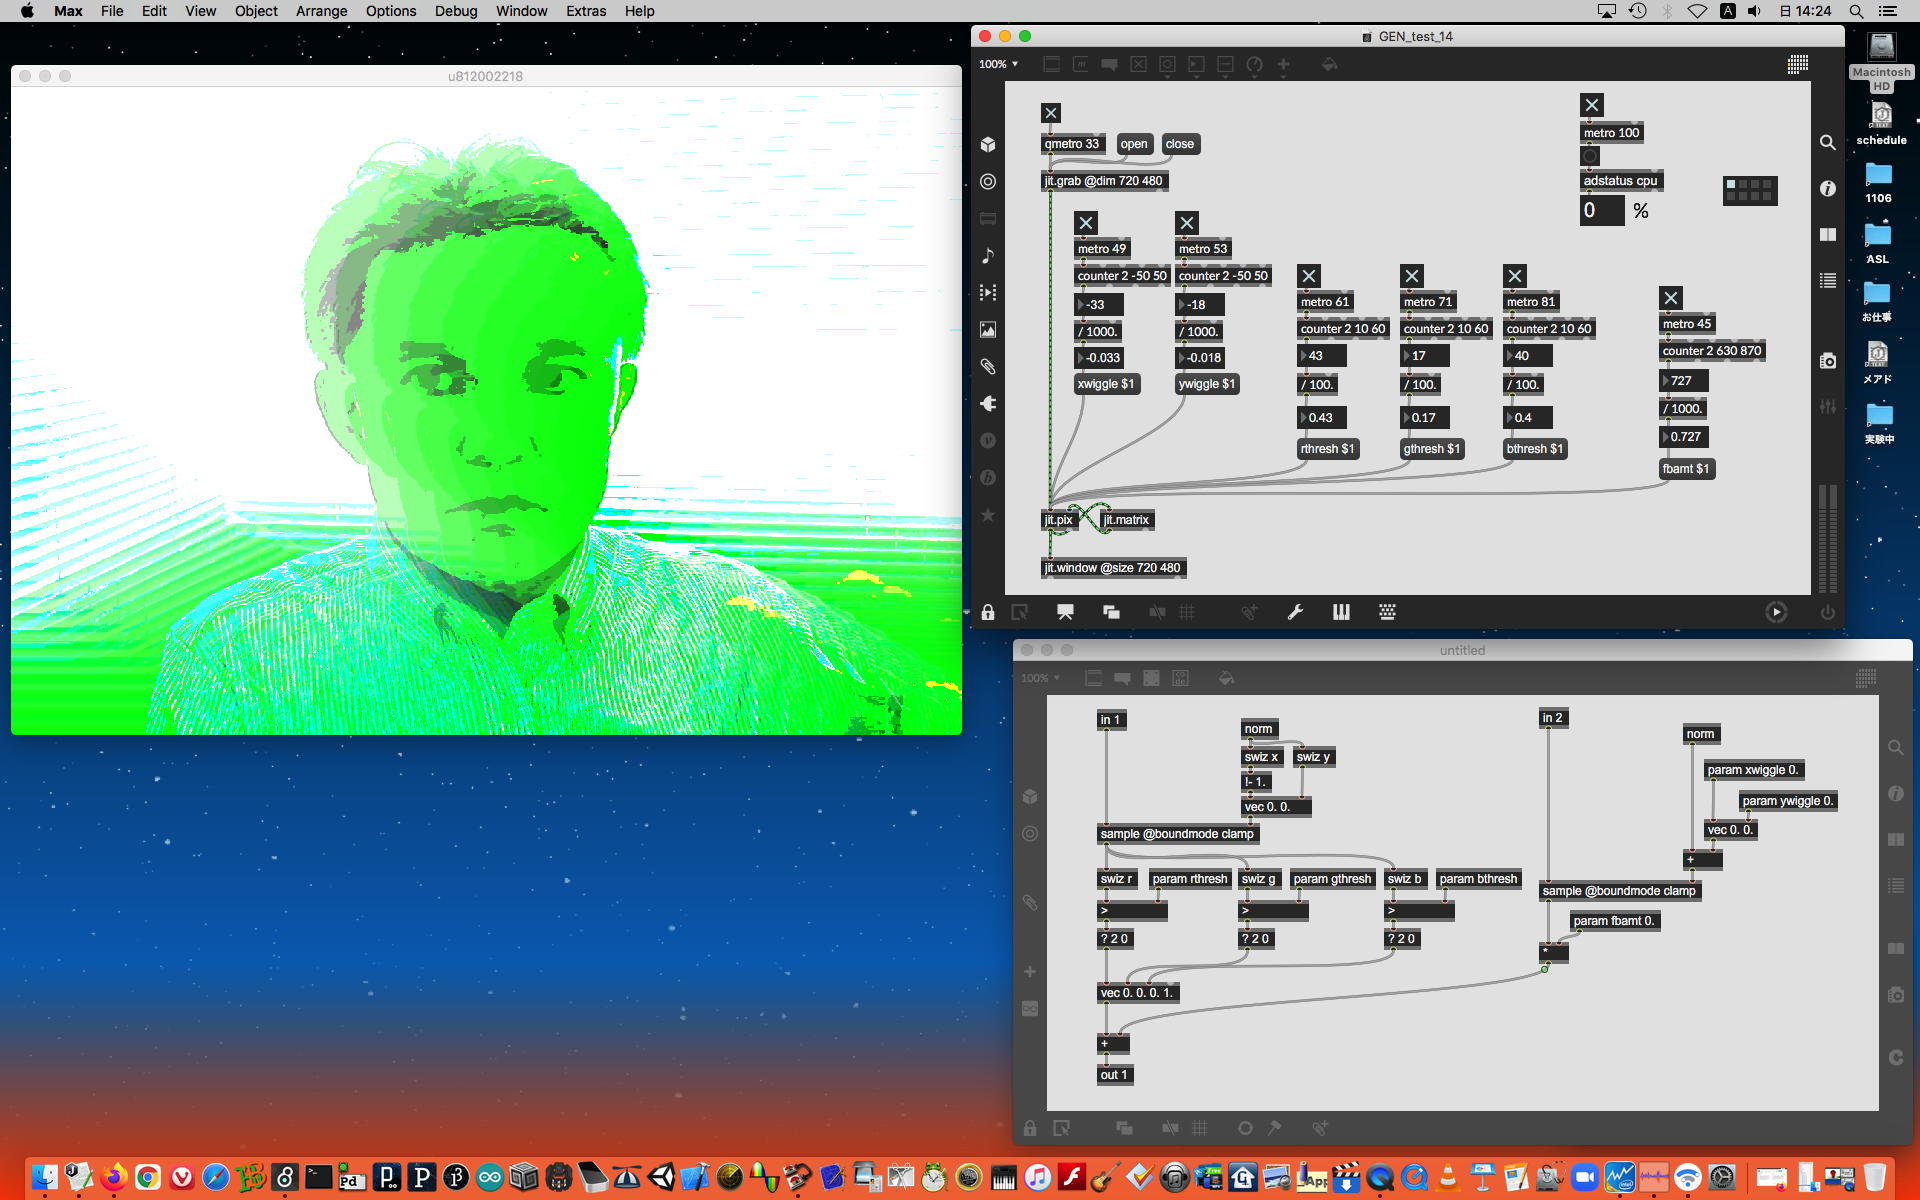Toggle the X above metro 100
1920x1200 pixels.
pyautogui.click(x=1591, y=104)
